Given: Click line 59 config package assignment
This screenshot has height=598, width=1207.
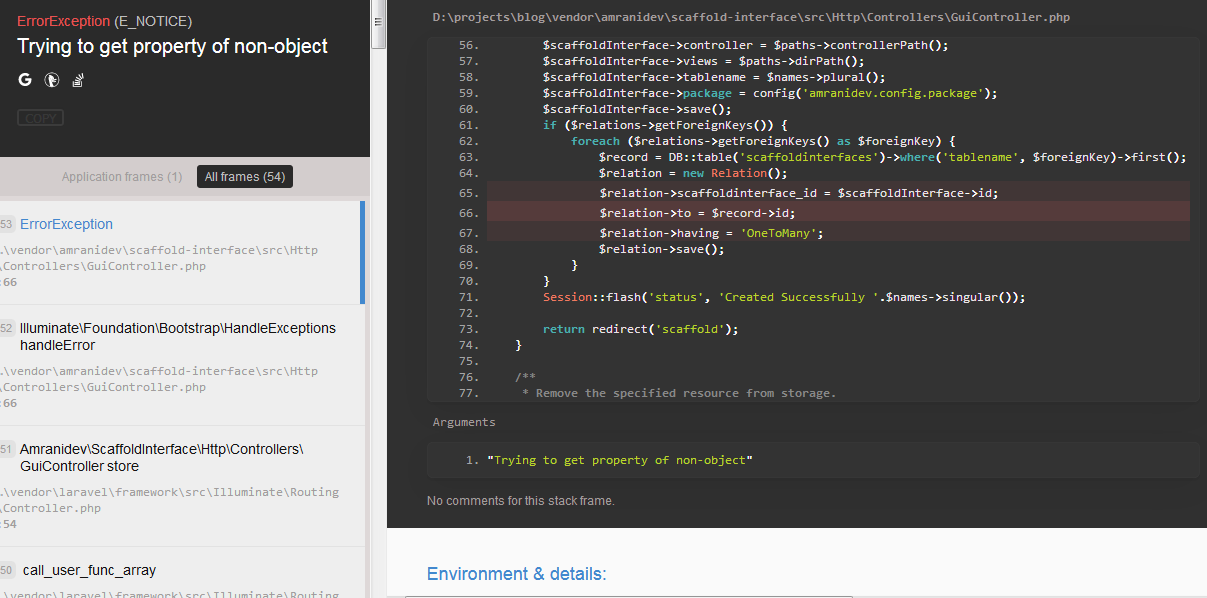Looking at the screenshot, I should 770,93.
